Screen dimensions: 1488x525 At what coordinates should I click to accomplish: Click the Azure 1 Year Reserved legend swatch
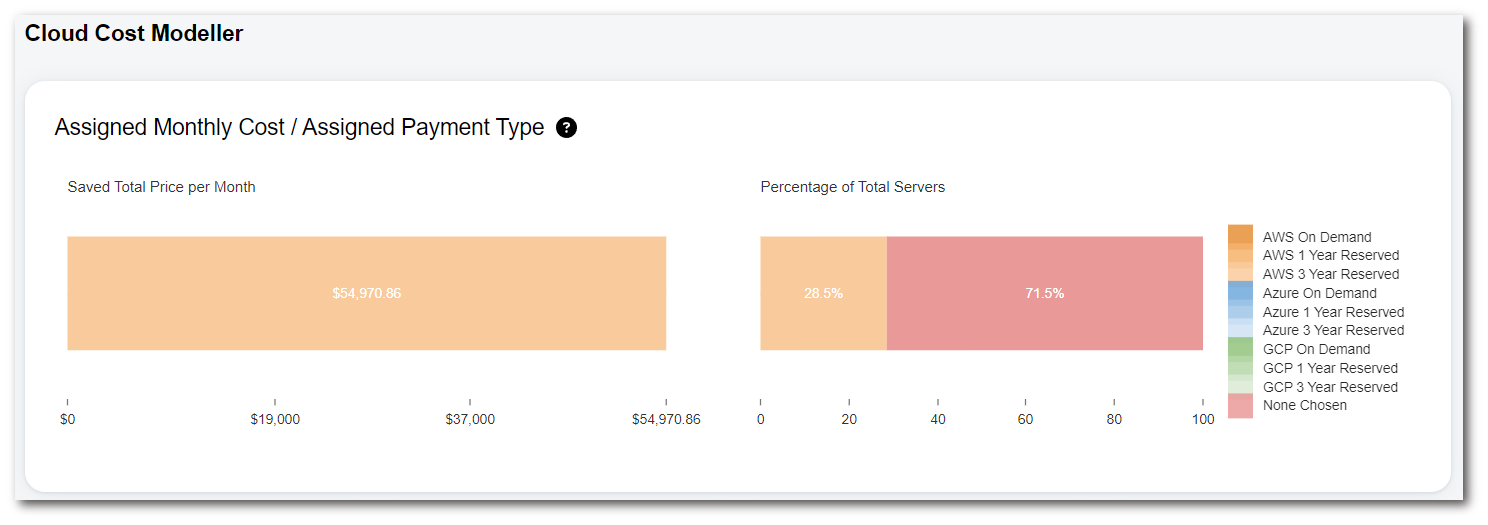pos(1240,311)
